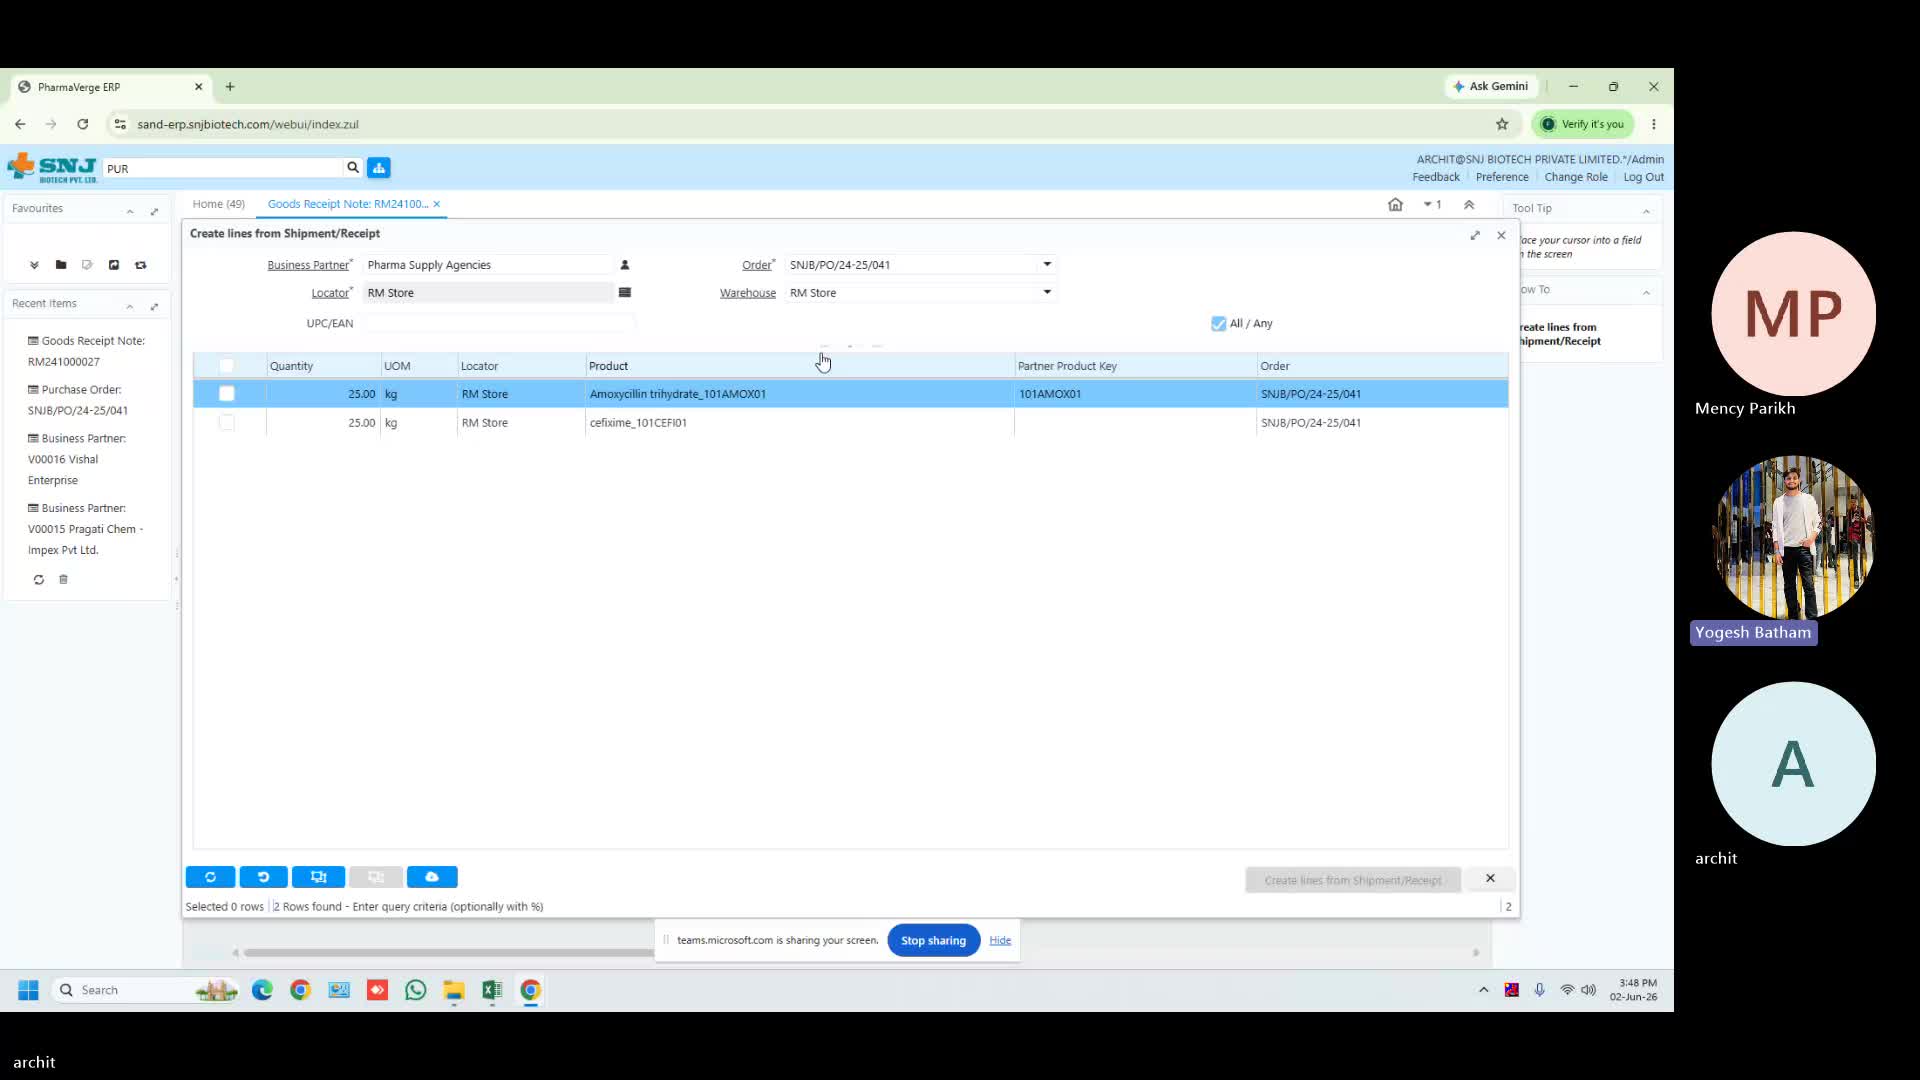Check the cefixime_101CEFI01 row checkbox
Image resolution: width=1920 pixels, height=1080 pixels.
pos(227,423)
